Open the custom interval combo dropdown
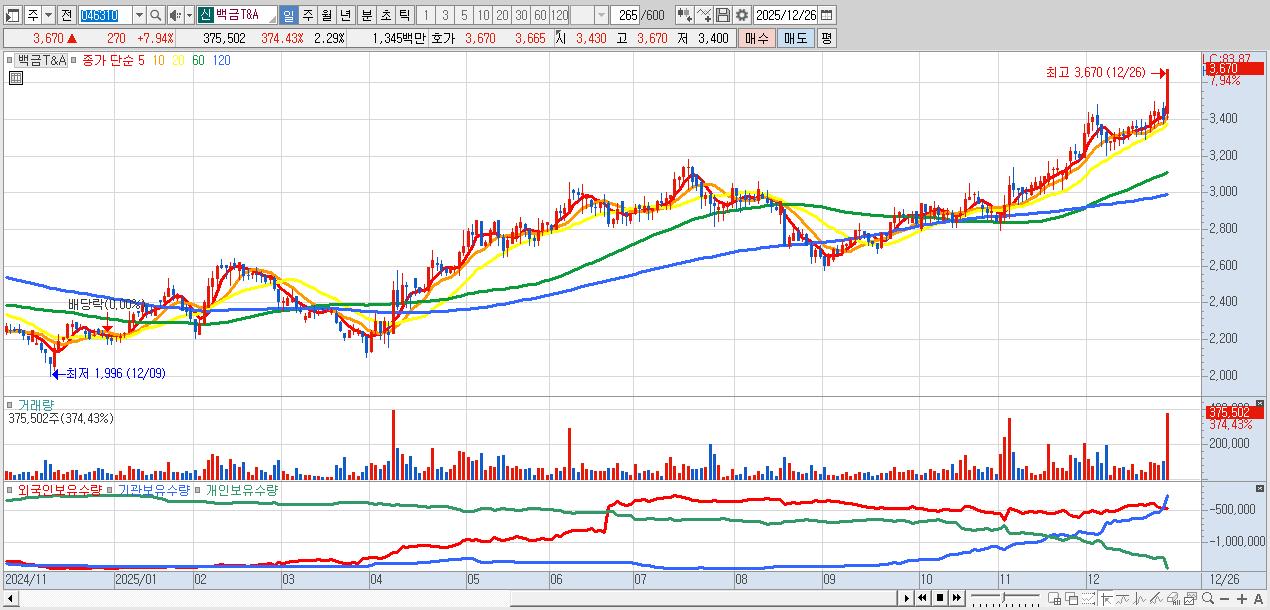1270x610 pixels. coord(601,15)
